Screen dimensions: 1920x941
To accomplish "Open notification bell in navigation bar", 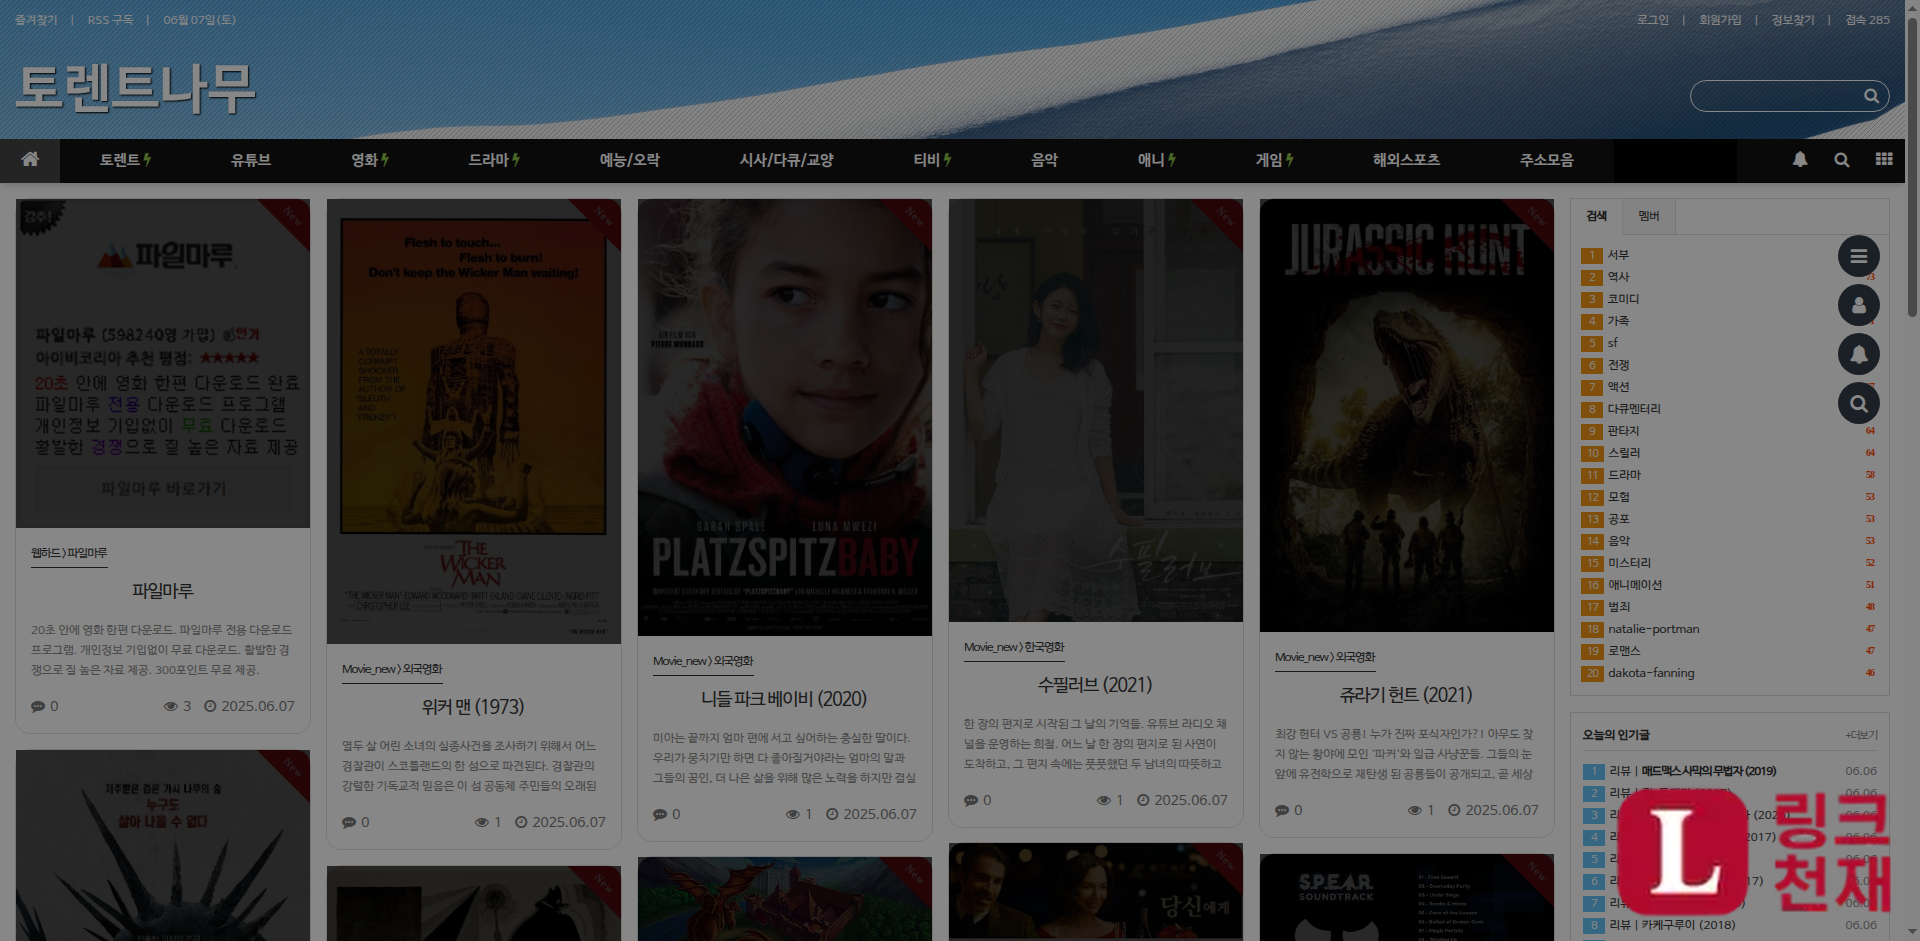I will pos(1800,160).
